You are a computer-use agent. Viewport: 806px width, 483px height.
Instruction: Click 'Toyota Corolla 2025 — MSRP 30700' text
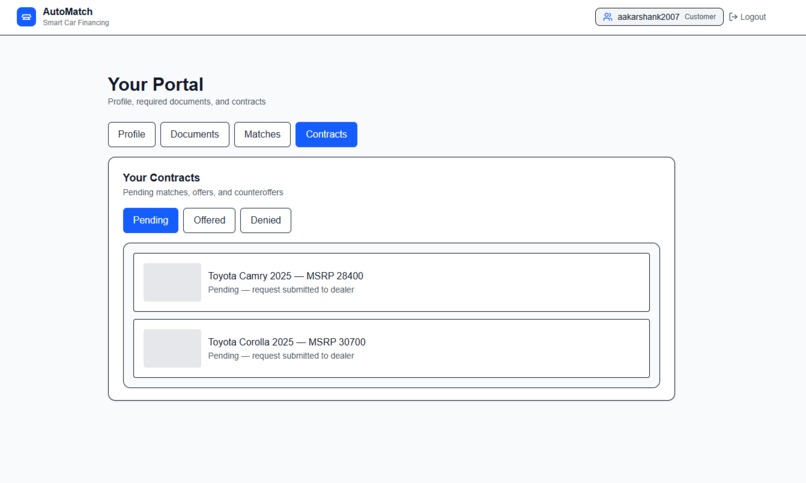pos(287,342)
